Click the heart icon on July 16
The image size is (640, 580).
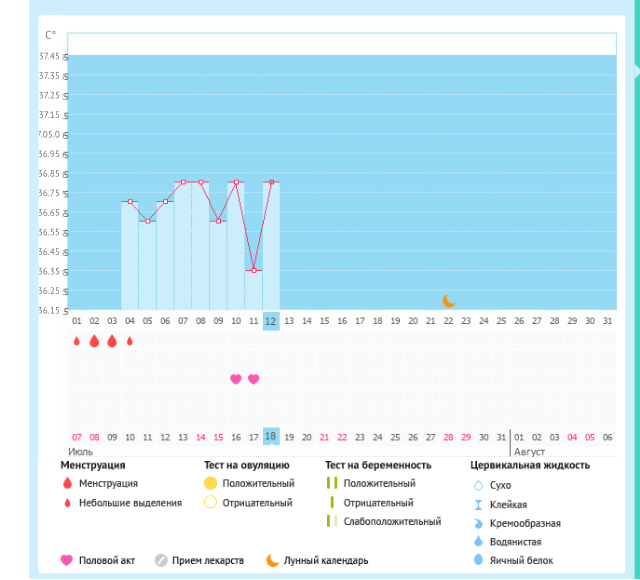[236, 379]
